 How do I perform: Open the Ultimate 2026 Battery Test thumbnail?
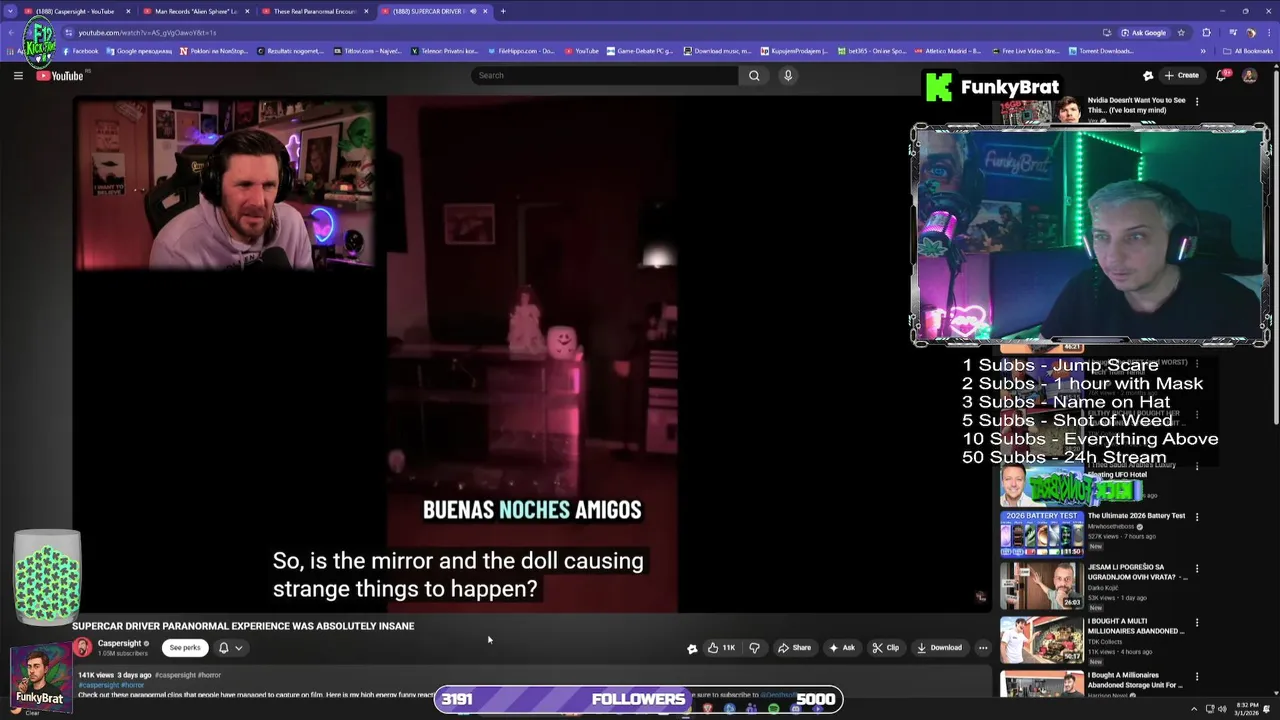coord(1041,534)
